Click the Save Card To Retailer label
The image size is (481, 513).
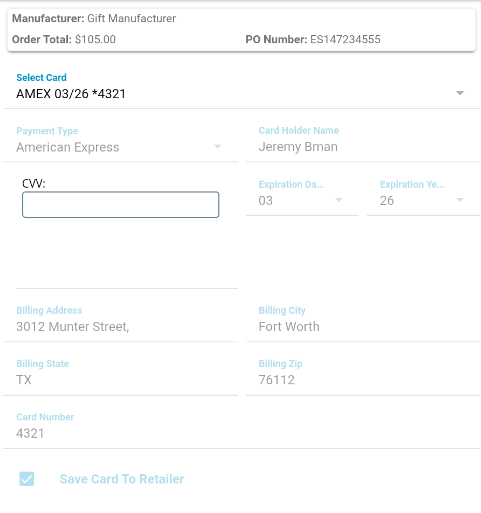click(x=122, y=479)
